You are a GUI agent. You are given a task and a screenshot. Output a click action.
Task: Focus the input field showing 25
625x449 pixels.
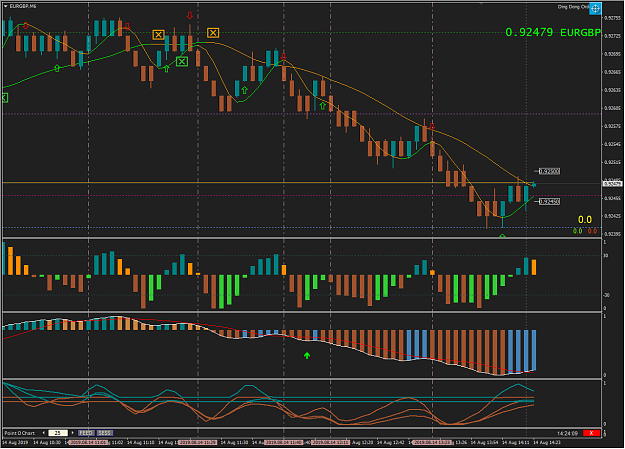pos(58,433)
